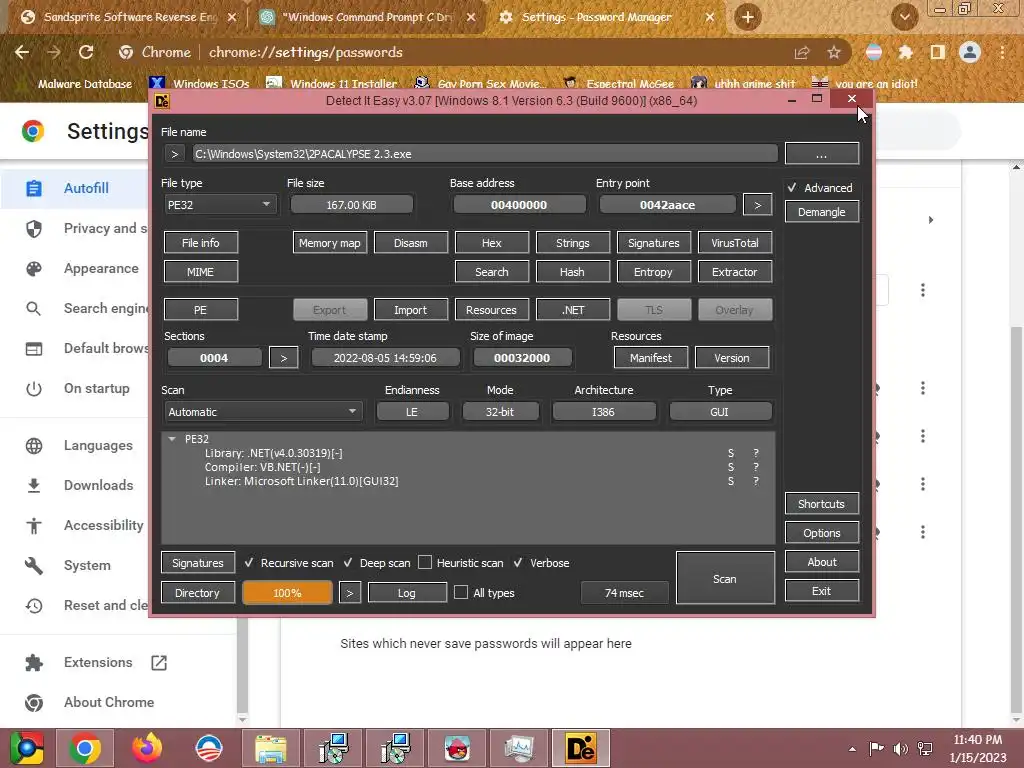Click the browse '...' file button
Screen dimensions: 1024x768
tap(822, 154)
